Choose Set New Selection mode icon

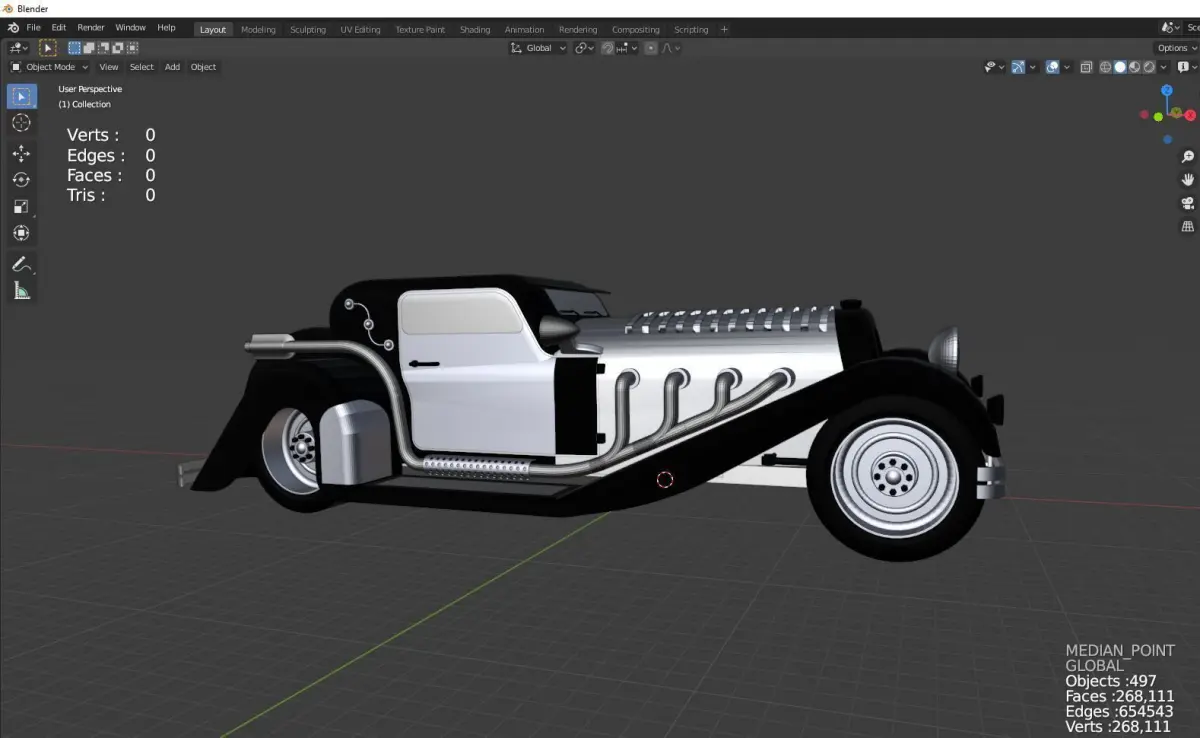click(74, 47)
